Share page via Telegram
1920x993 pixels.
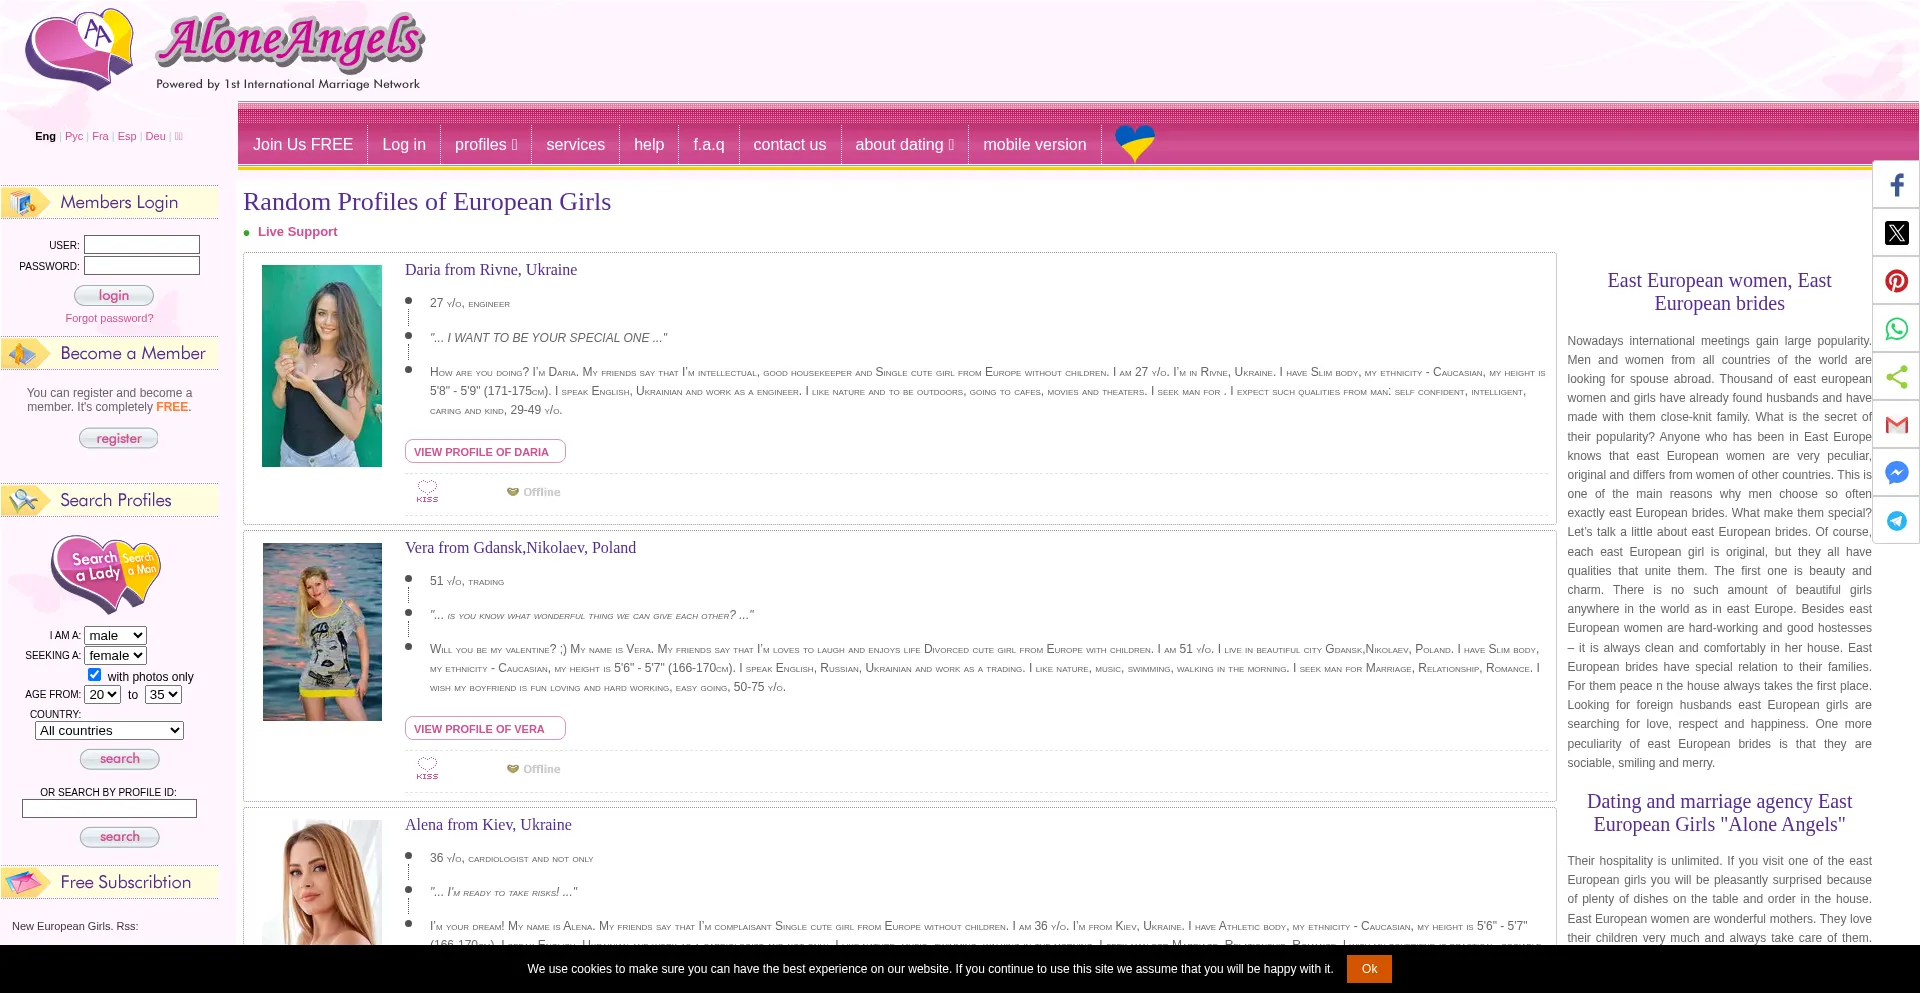click(1896, 521)
